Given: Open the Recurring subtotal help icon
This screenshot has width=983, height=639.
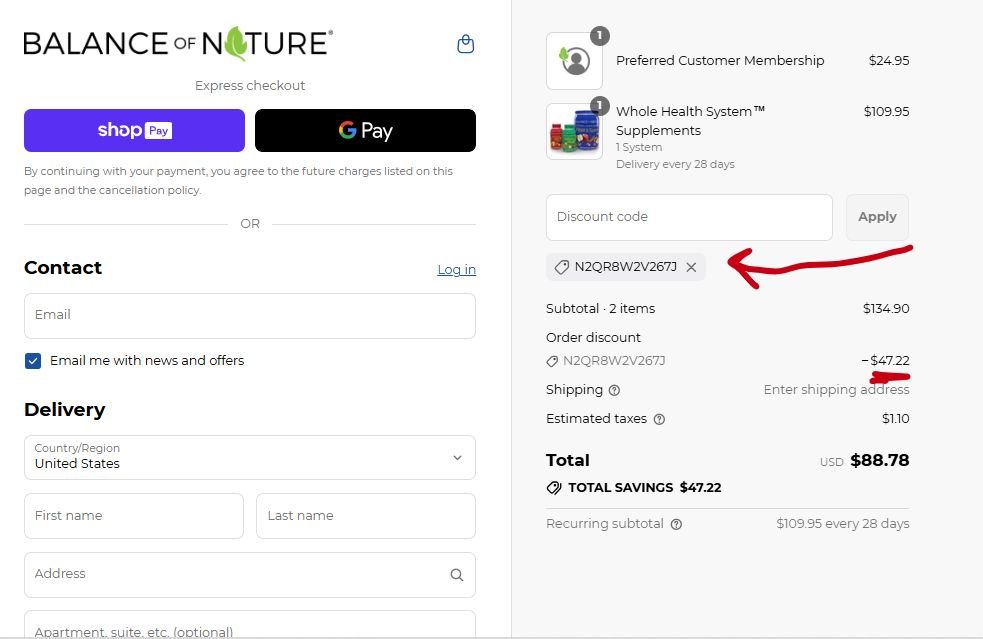Looking at the screenshot, I should pyautogui.click(x=676, y=524).
